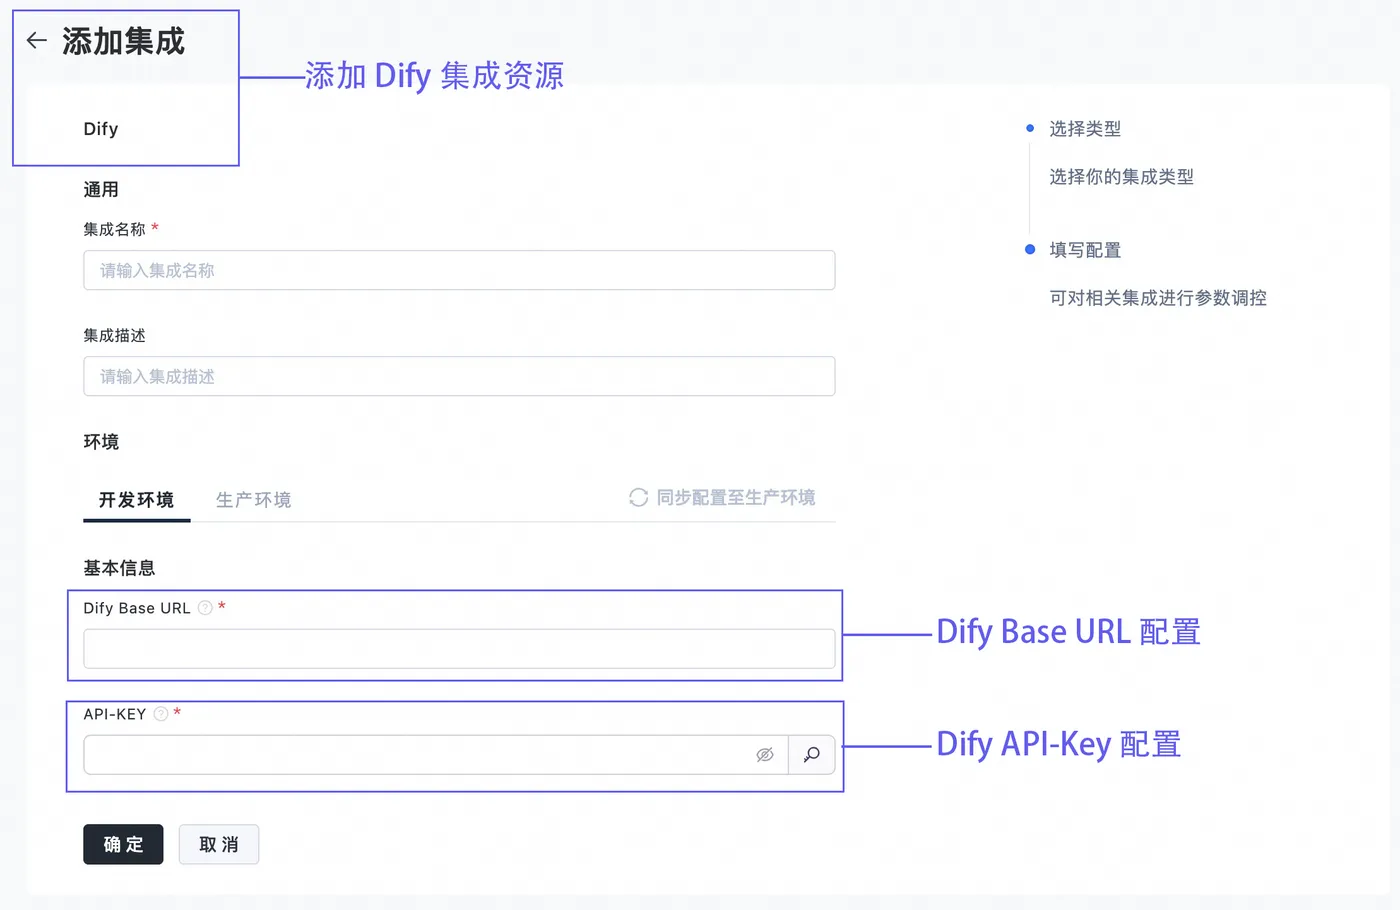Select the 选择类型 step label
Image resolution: width=1400 pixels, height=910 pixels.
click(1085, 129)
